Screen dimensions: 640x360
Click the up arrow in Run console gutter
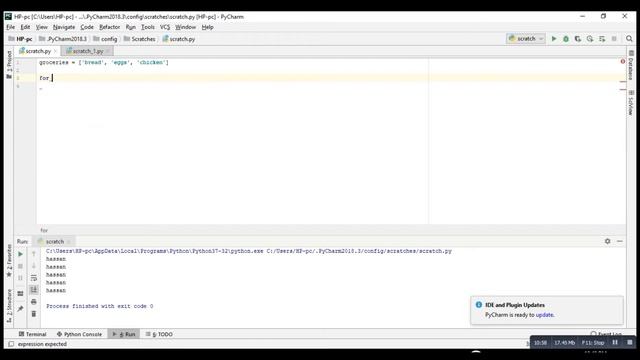pos(34,254)
